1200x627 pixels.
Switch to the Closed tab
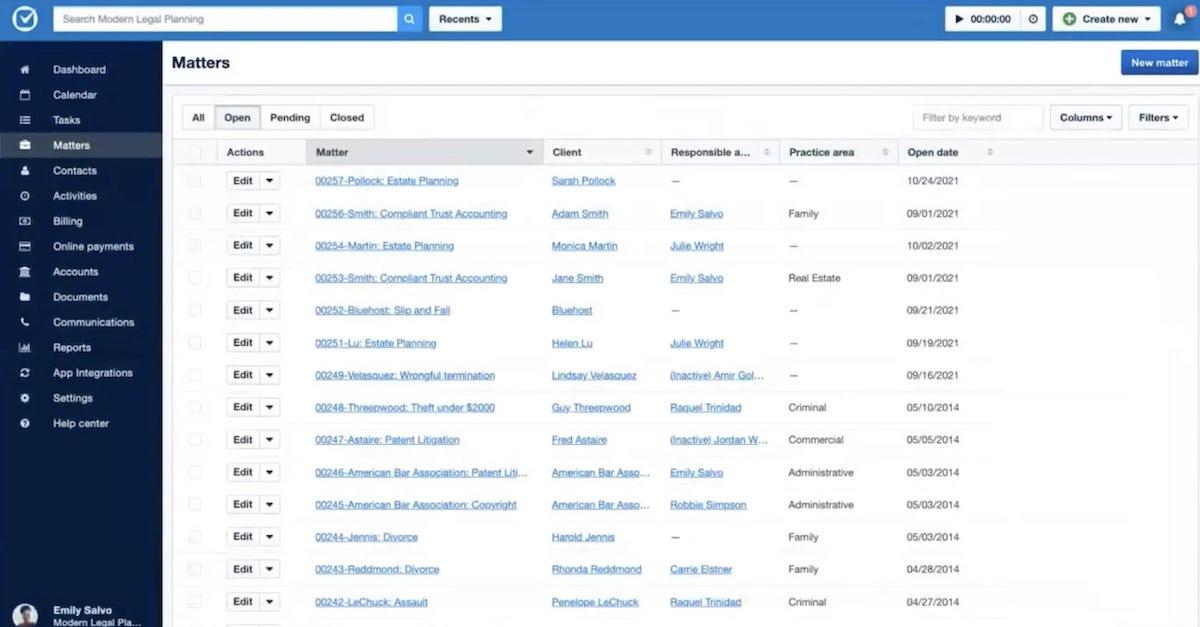[x=347, y=118]
